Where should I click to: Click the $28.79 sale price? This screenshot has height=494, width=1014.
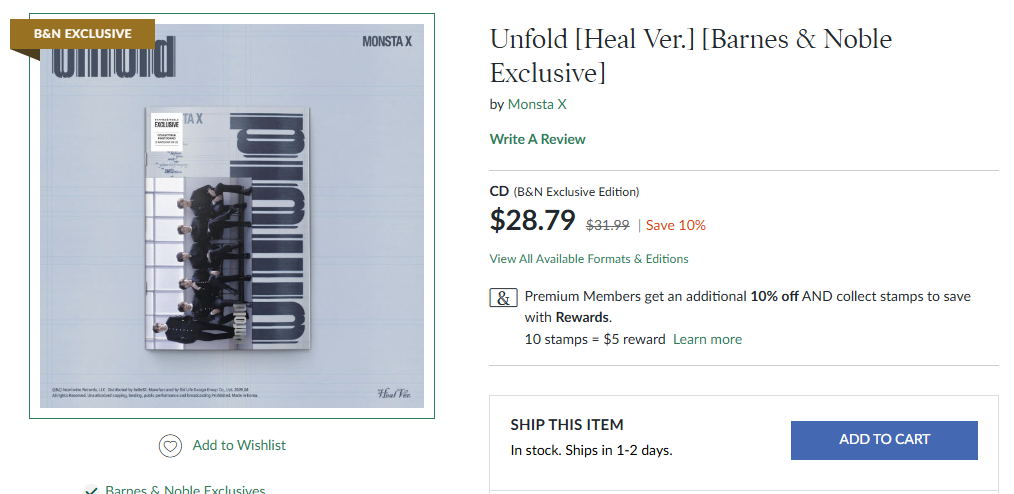(532, 221)
